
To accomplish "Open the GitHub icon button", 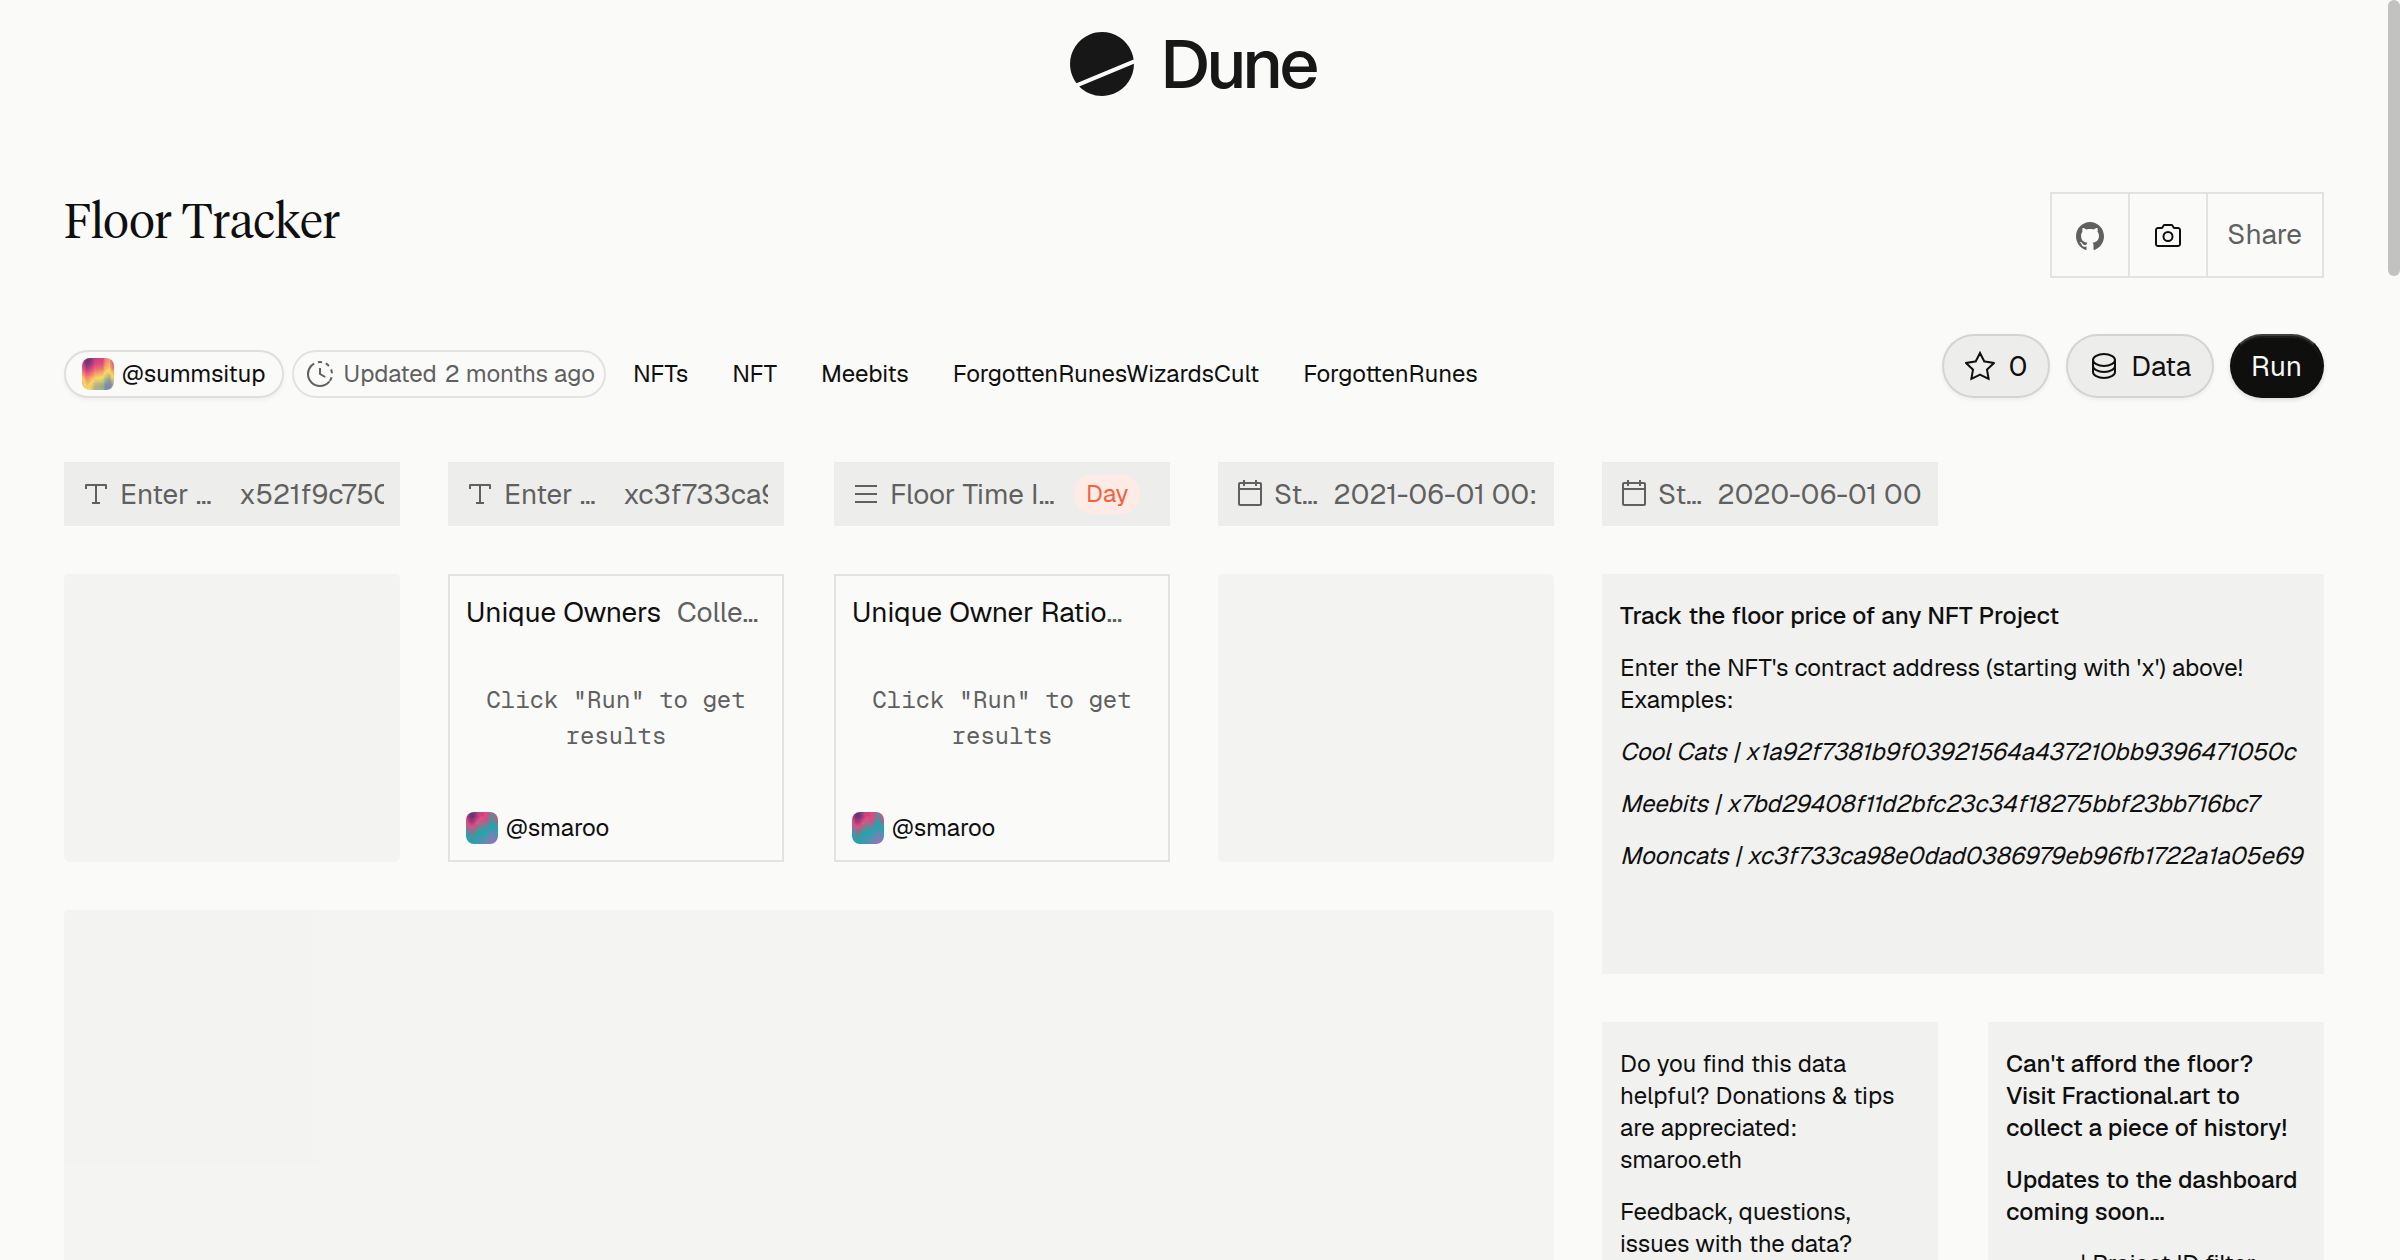I will 2089,235.
